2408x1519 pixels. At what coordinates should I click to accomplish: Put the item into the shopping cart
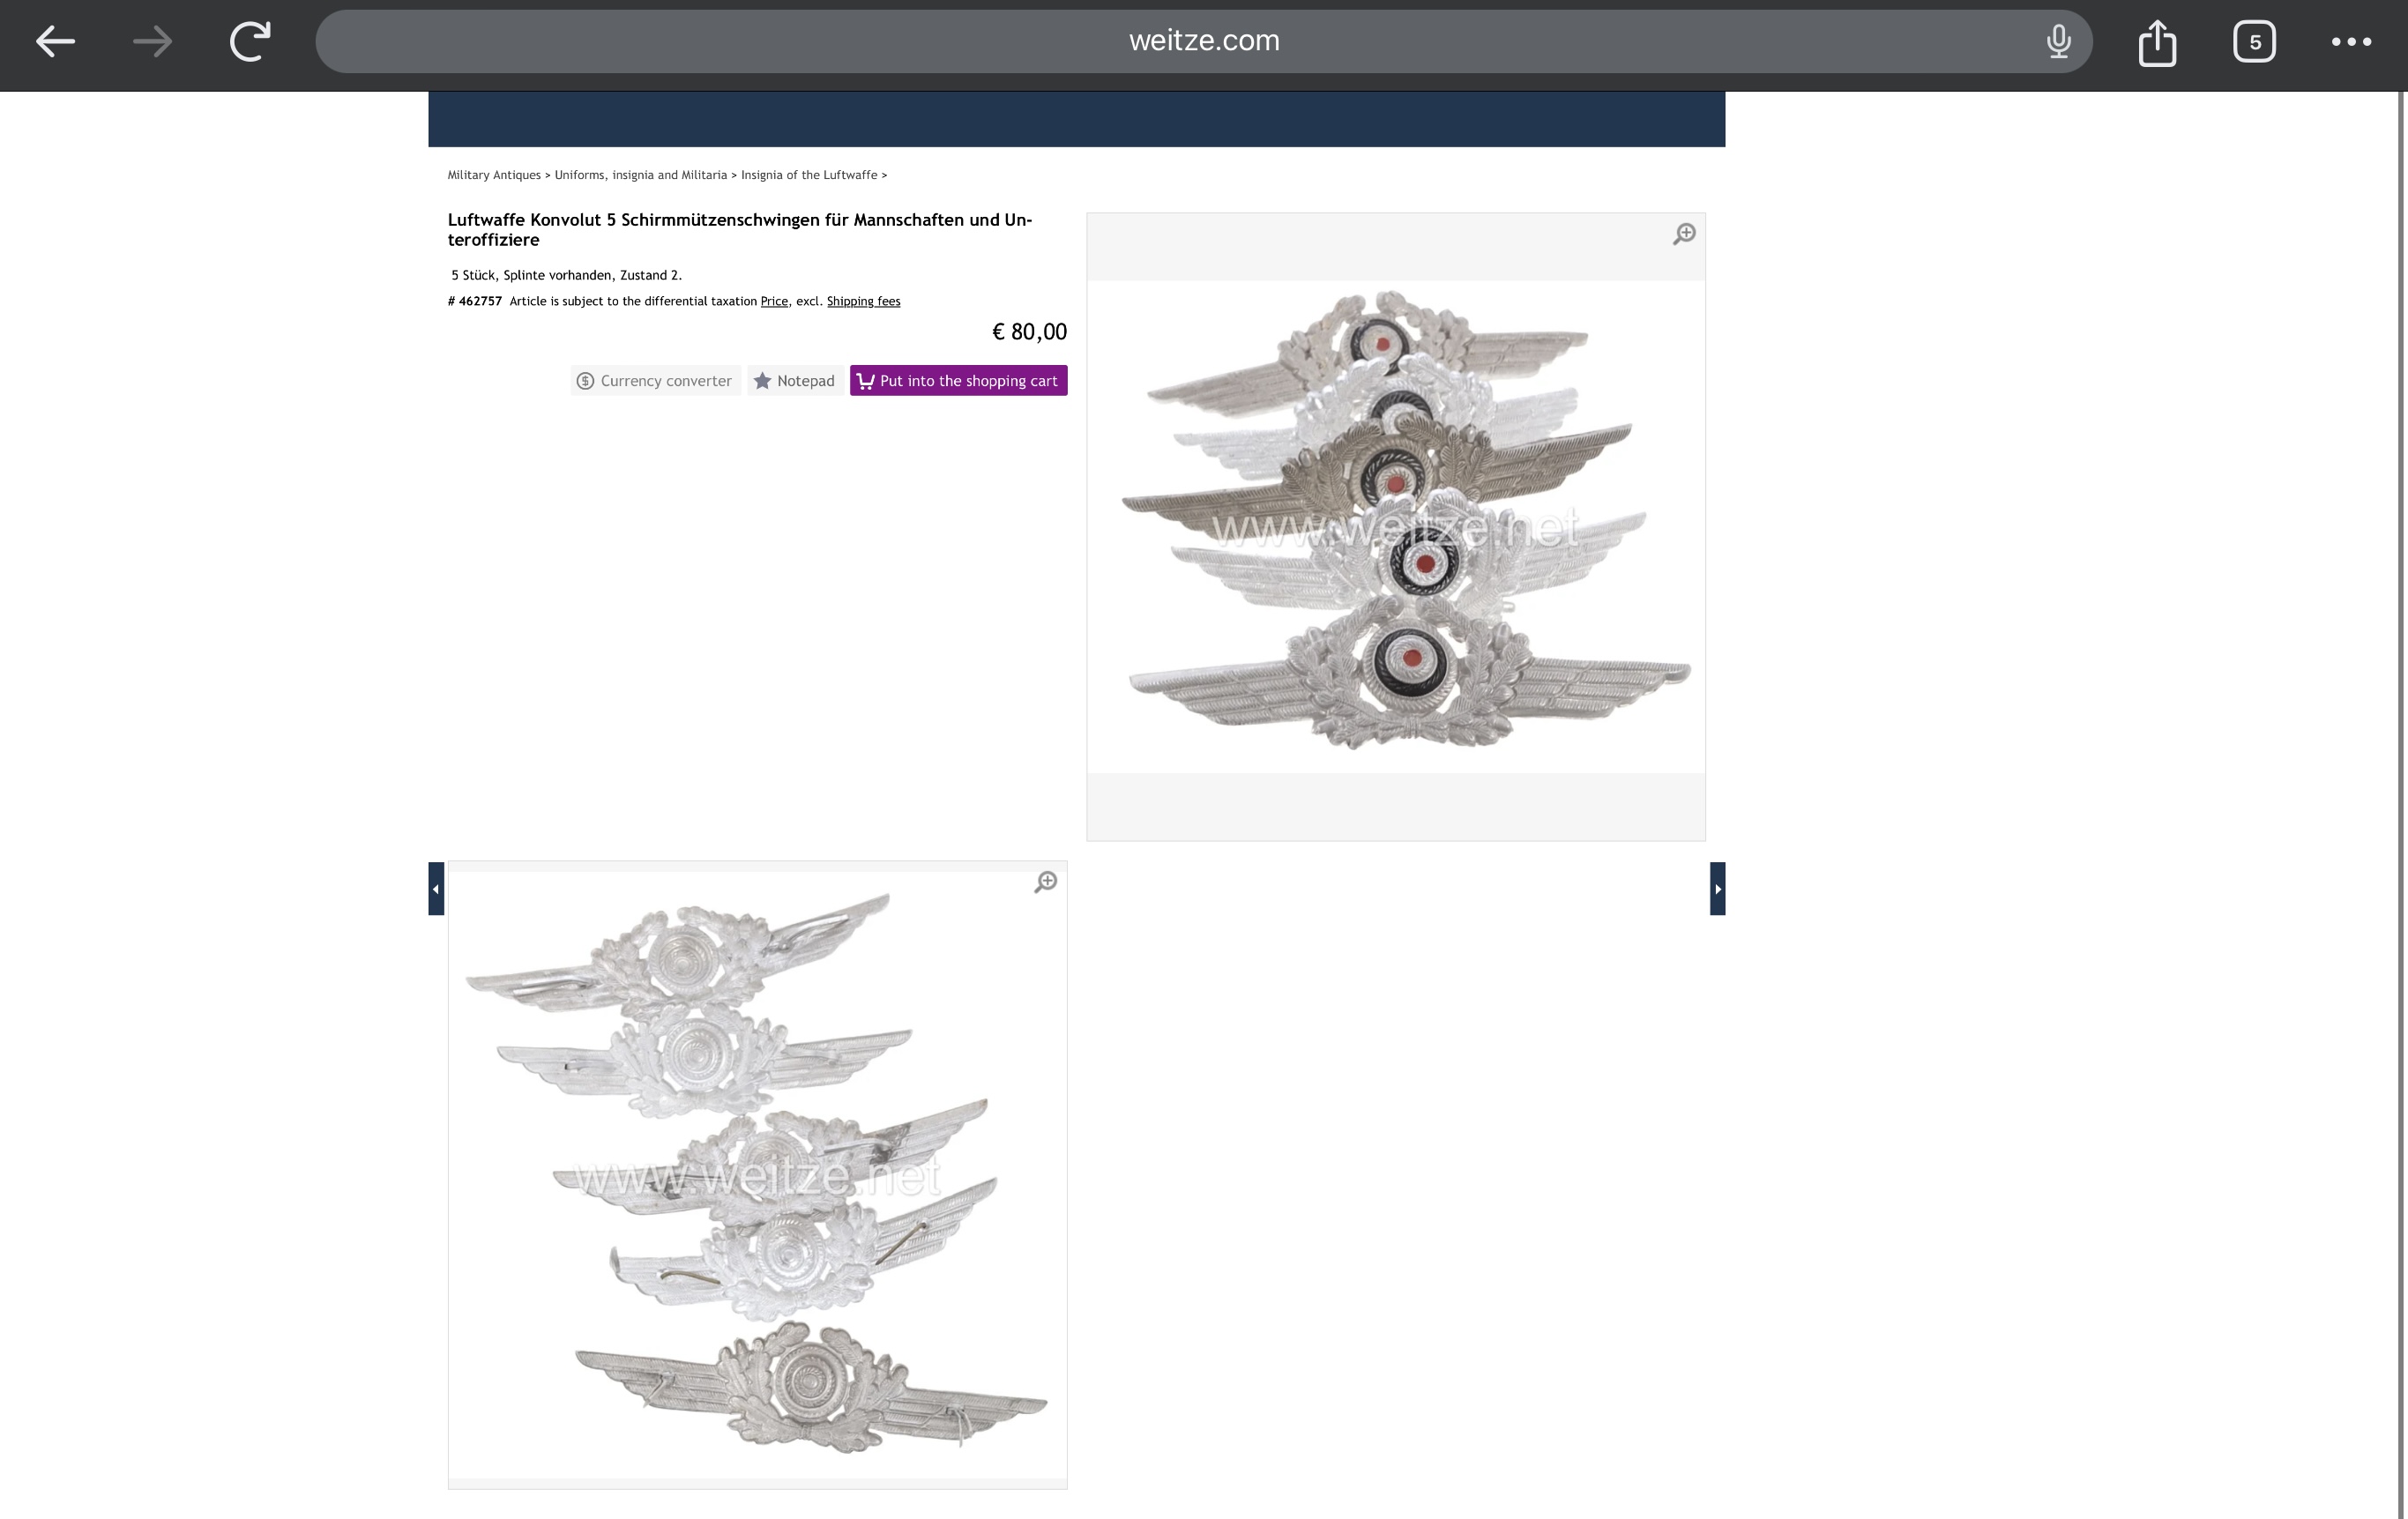tap(958, 381)
